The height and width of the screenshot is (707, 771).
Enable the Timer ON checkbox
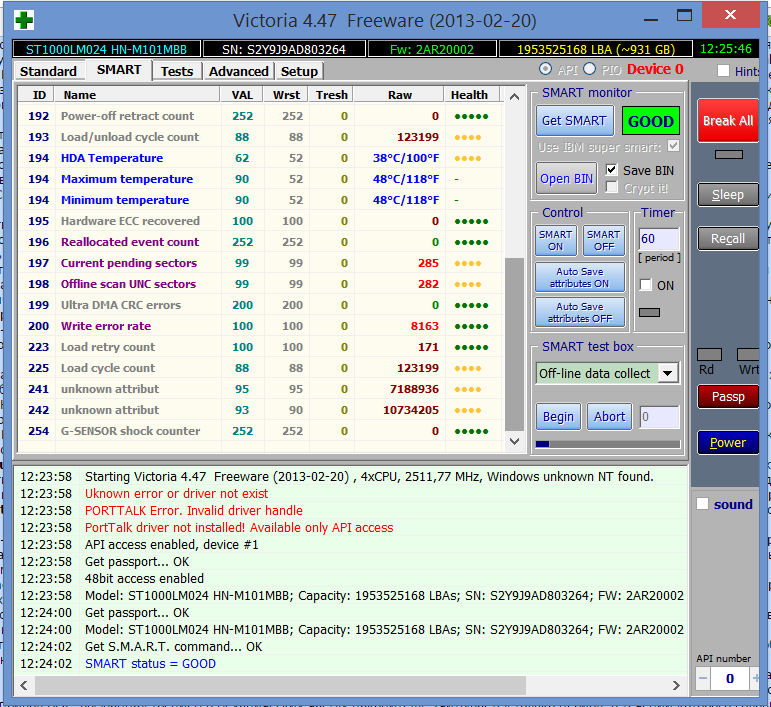pyautogui.click(x=646, y=285)
